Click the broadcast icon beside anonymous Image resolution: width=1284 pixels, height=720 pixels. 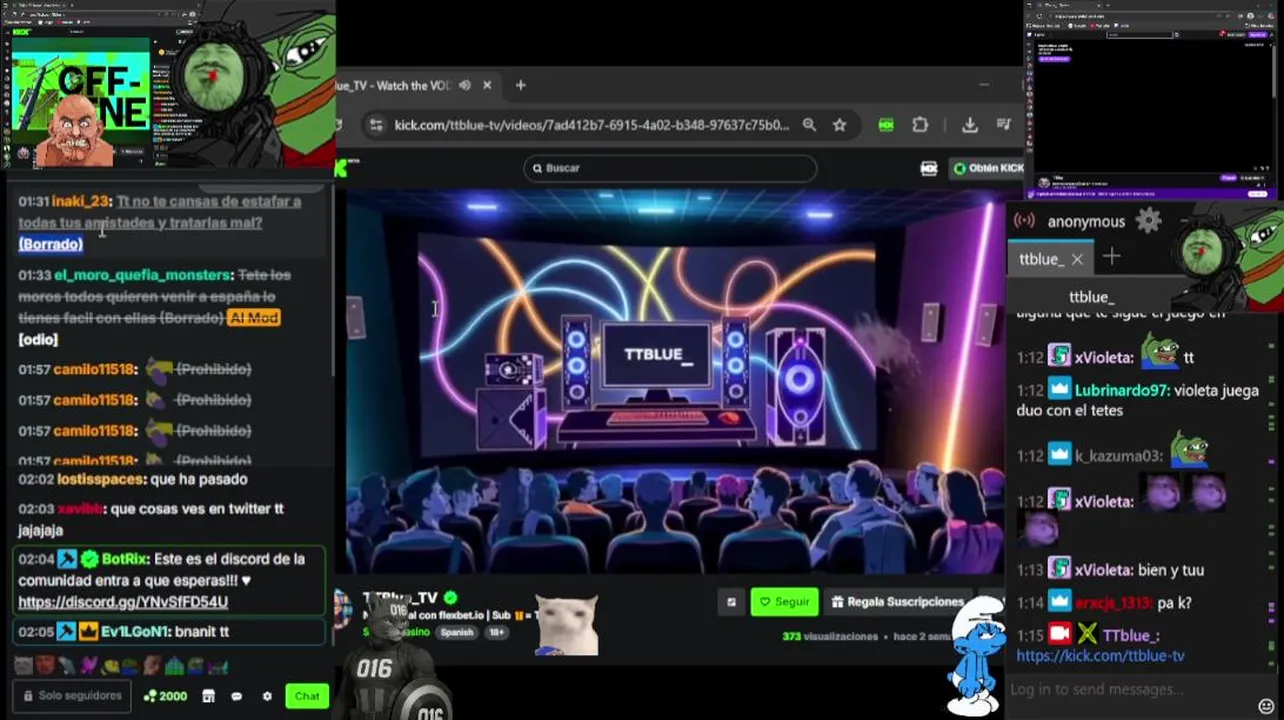tap(1024, 221)
